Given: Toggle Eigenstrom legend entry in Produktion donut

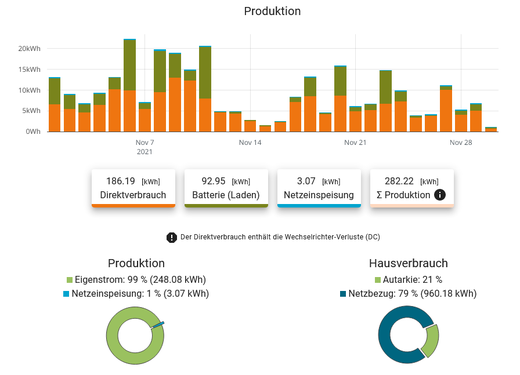Looking at the screenshot, I should point(136,279).
